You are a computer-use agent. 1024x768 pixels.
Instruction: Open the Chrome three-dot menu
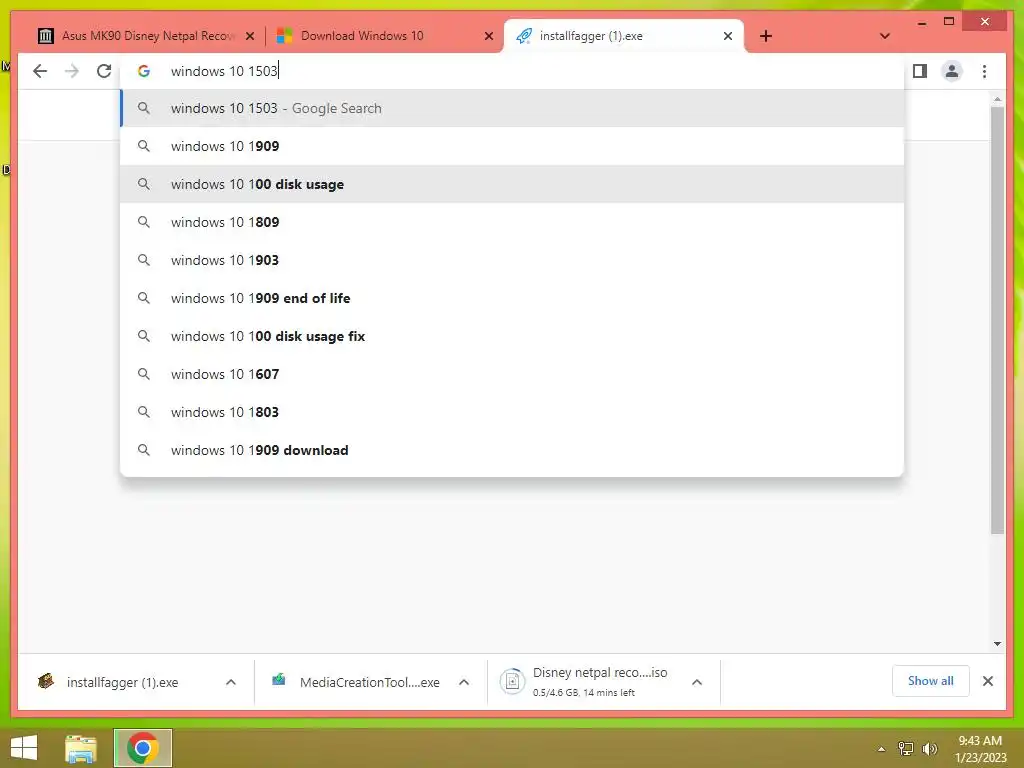[984, 71]
